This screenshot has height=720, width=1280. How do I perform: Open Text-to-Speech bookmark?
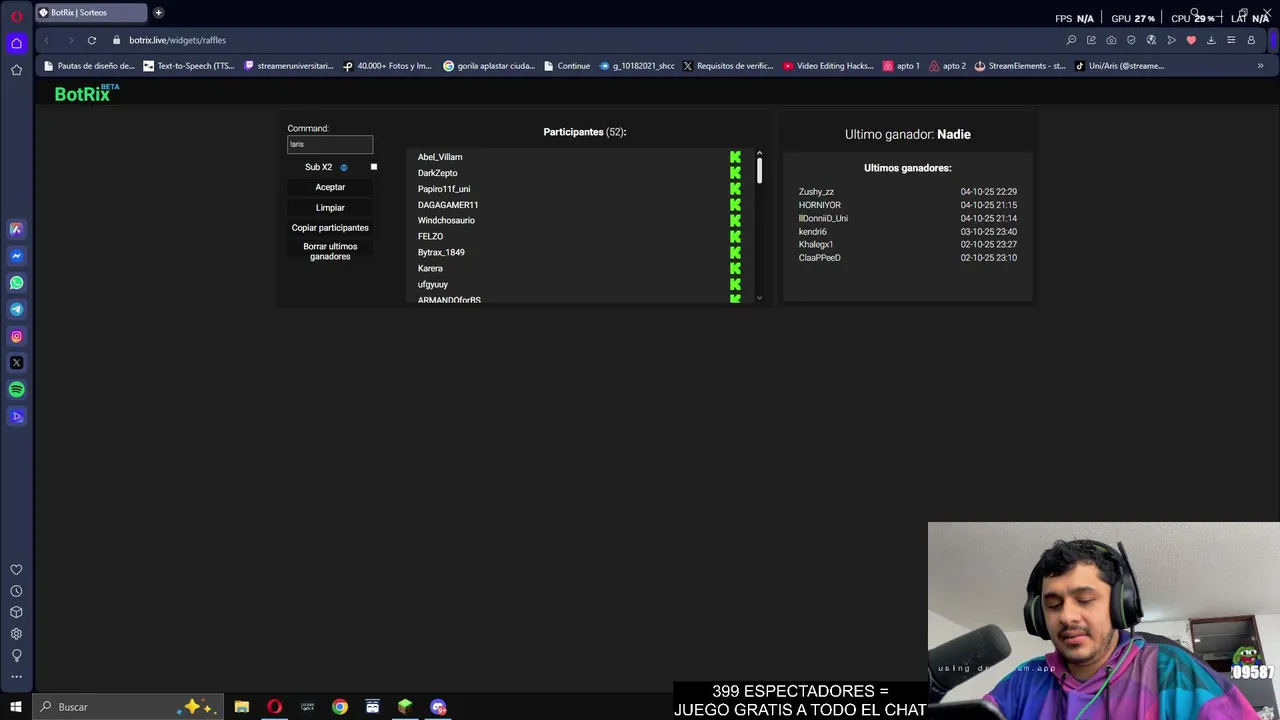click(x=189, y=66)
